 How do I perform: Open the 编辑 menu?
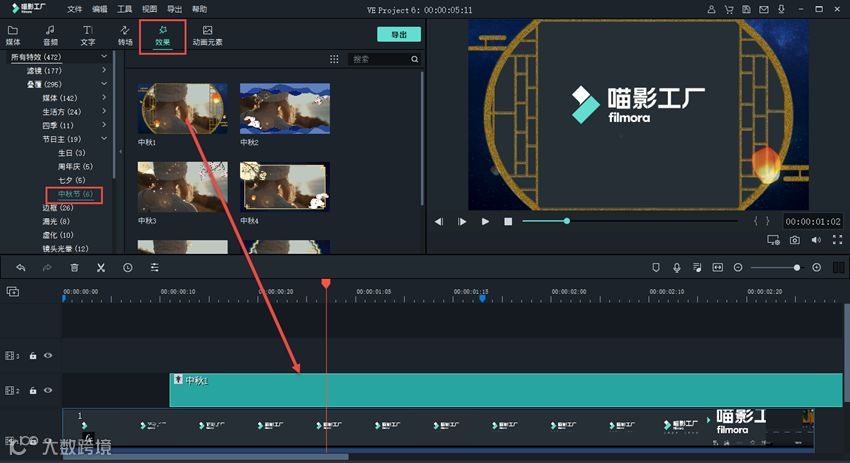100,9
